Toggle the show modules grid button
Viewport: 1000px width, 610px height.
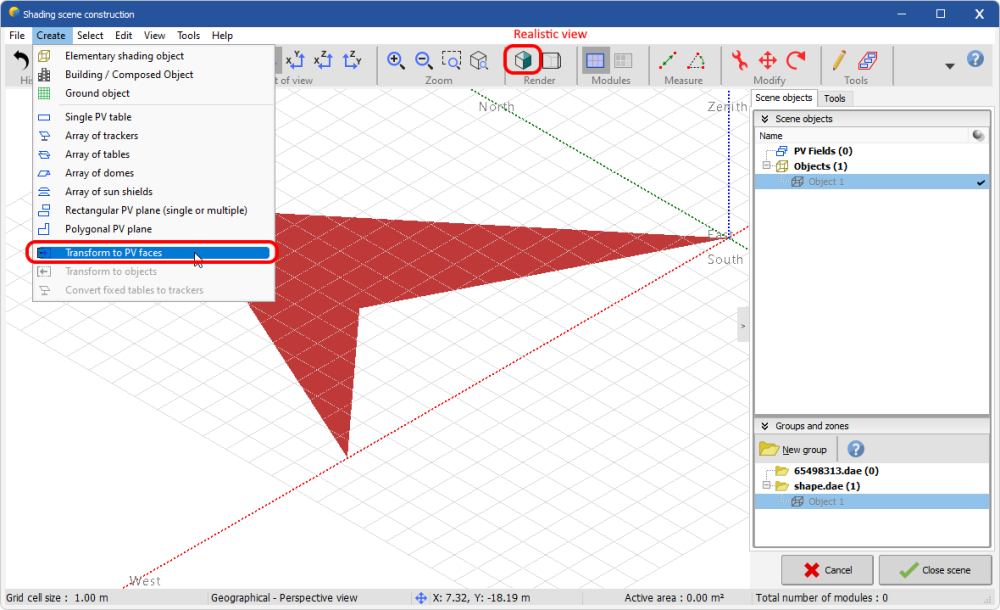click(595, 60)
